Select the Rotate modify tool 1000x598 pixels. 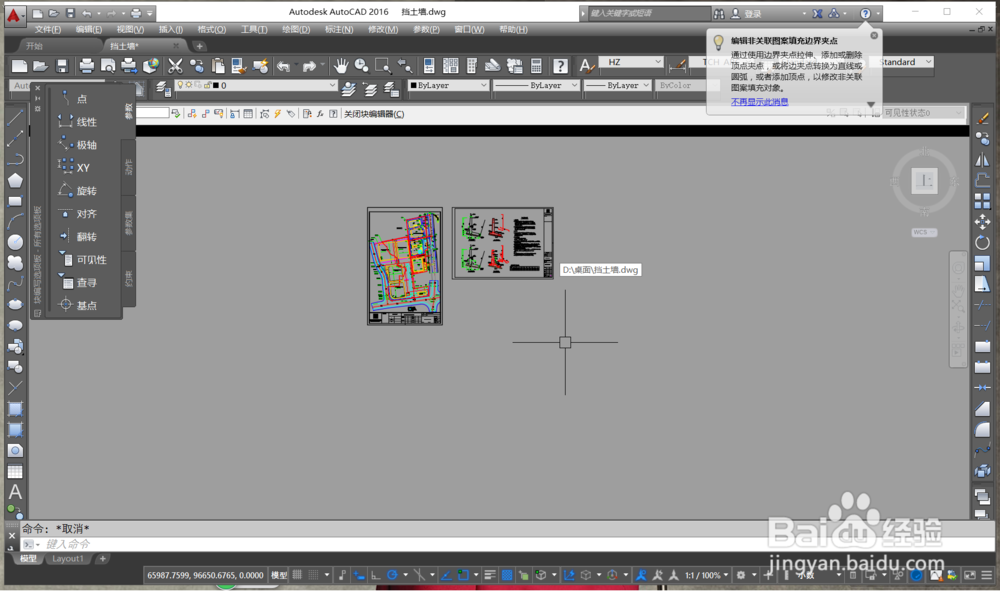coord(982,242)
